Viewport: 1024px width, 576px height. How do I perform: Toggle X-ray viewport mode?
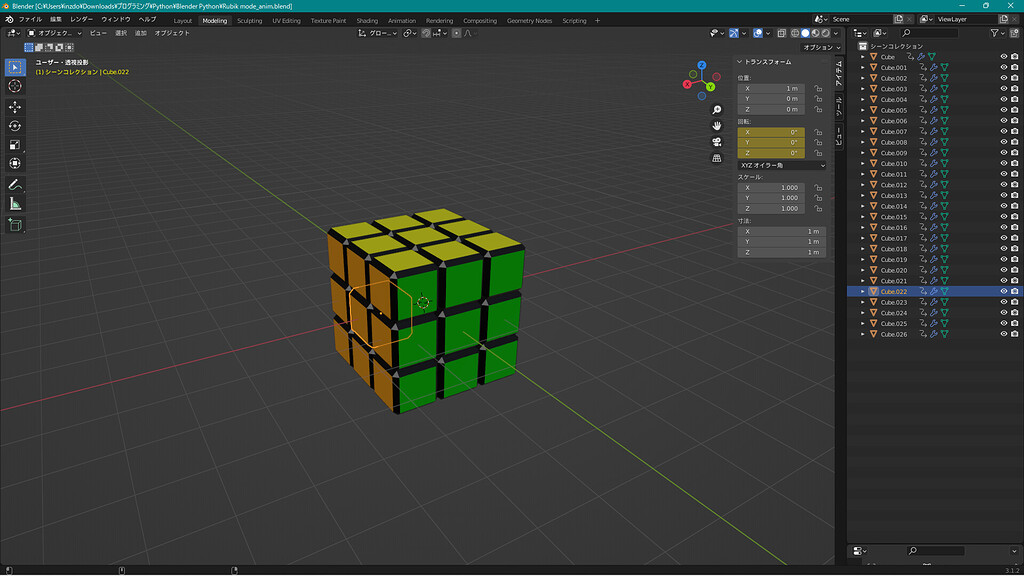pyautogui.click(x=782, y=33)
